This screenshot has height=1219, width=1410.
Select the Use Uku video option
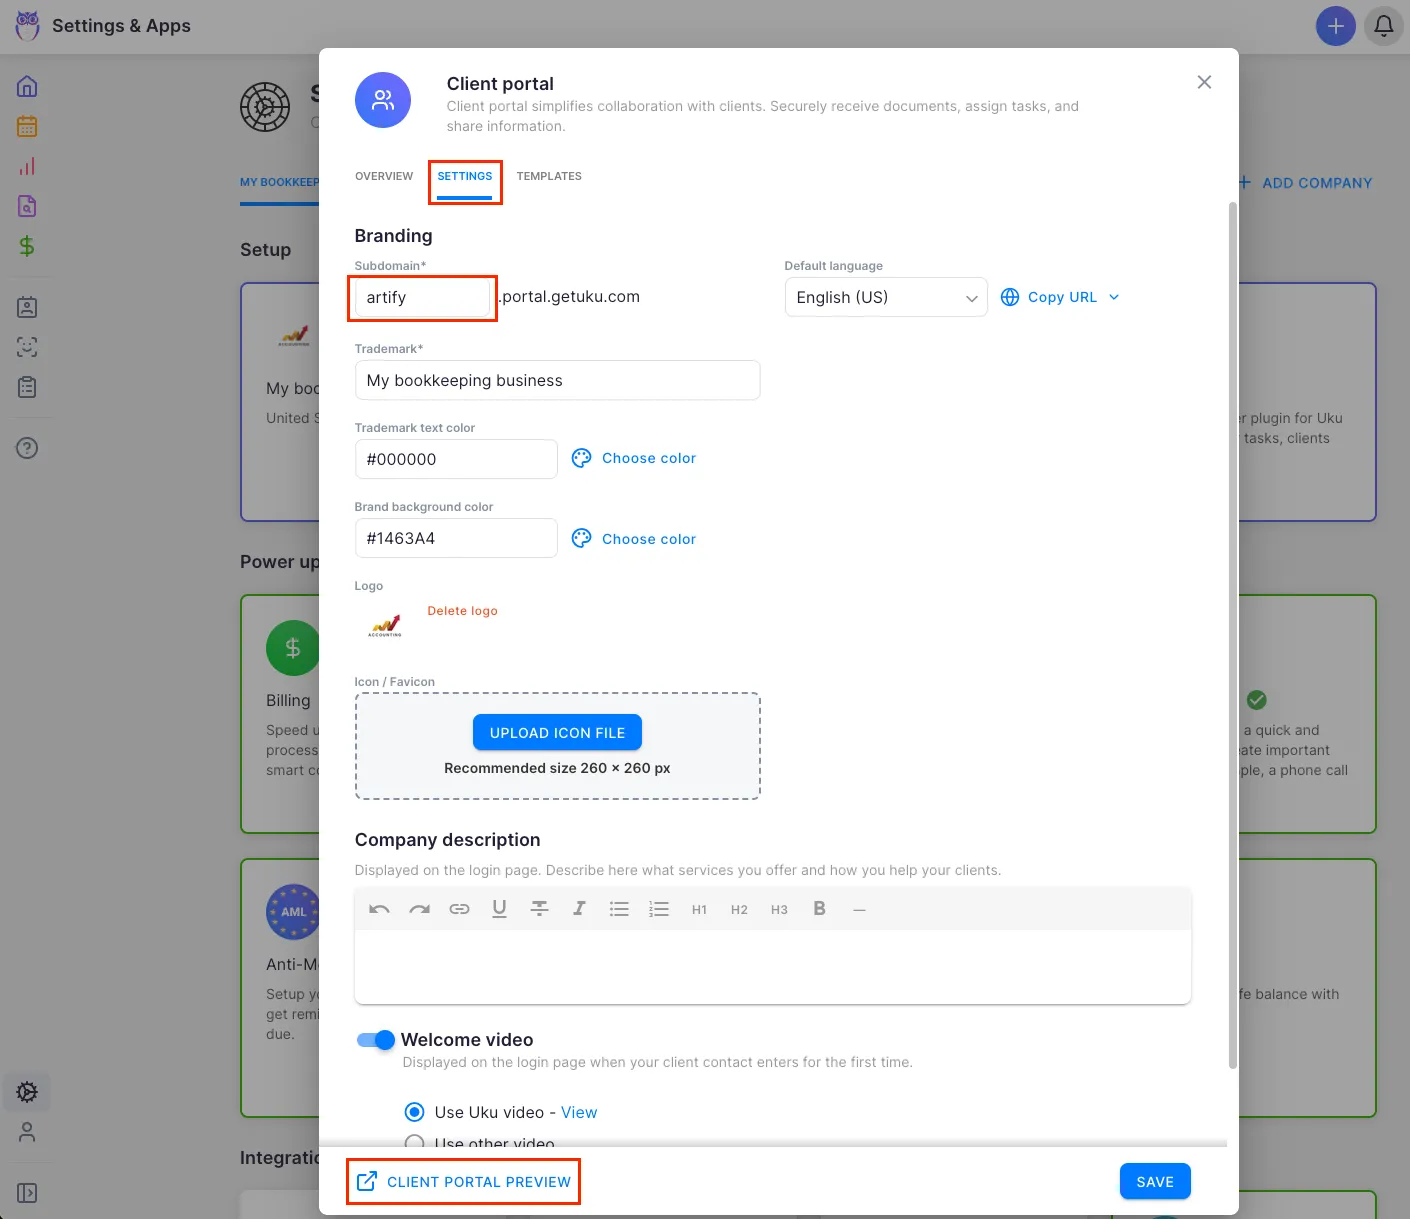pos(414,1112)
